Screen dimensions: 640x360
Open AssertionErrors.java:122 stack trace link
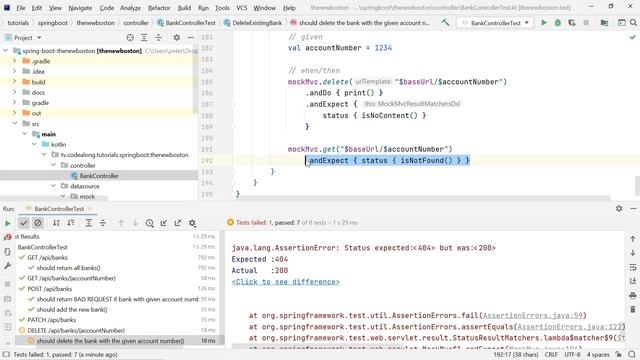coord(570,327)
